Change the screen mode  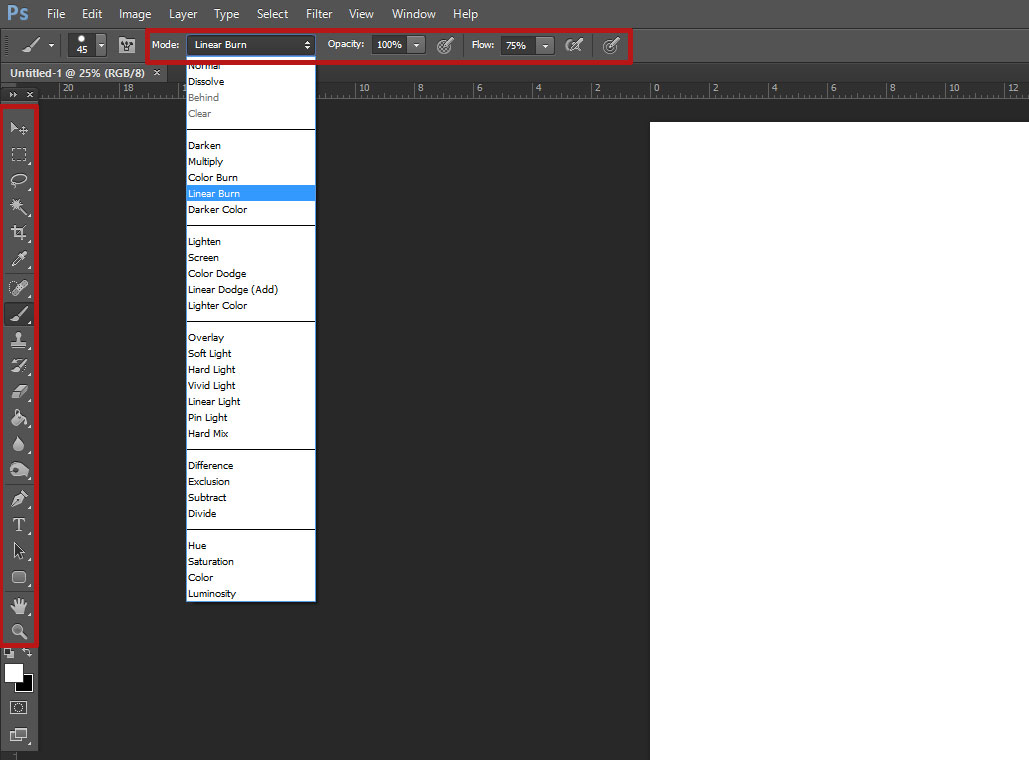click(18, 735)
